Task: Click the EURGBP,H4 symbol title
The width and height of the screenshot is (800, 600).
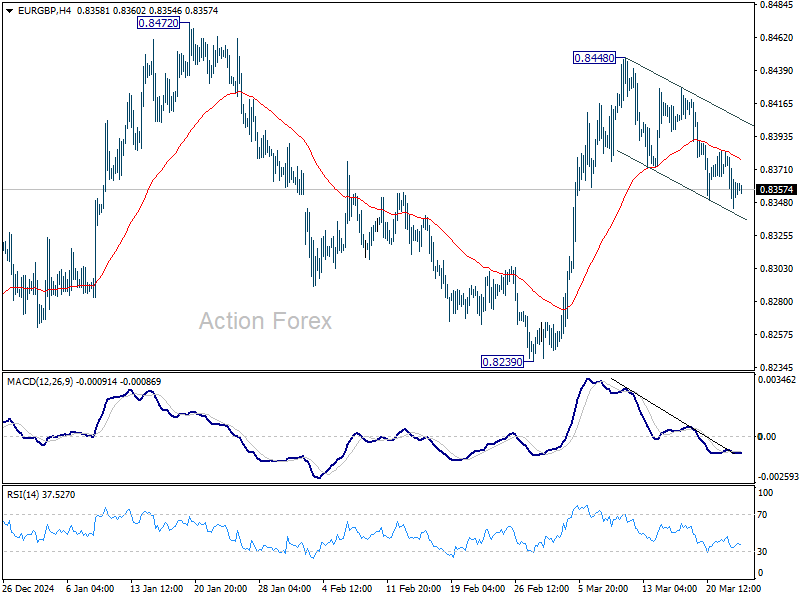Action: click(x=44, y=10)
